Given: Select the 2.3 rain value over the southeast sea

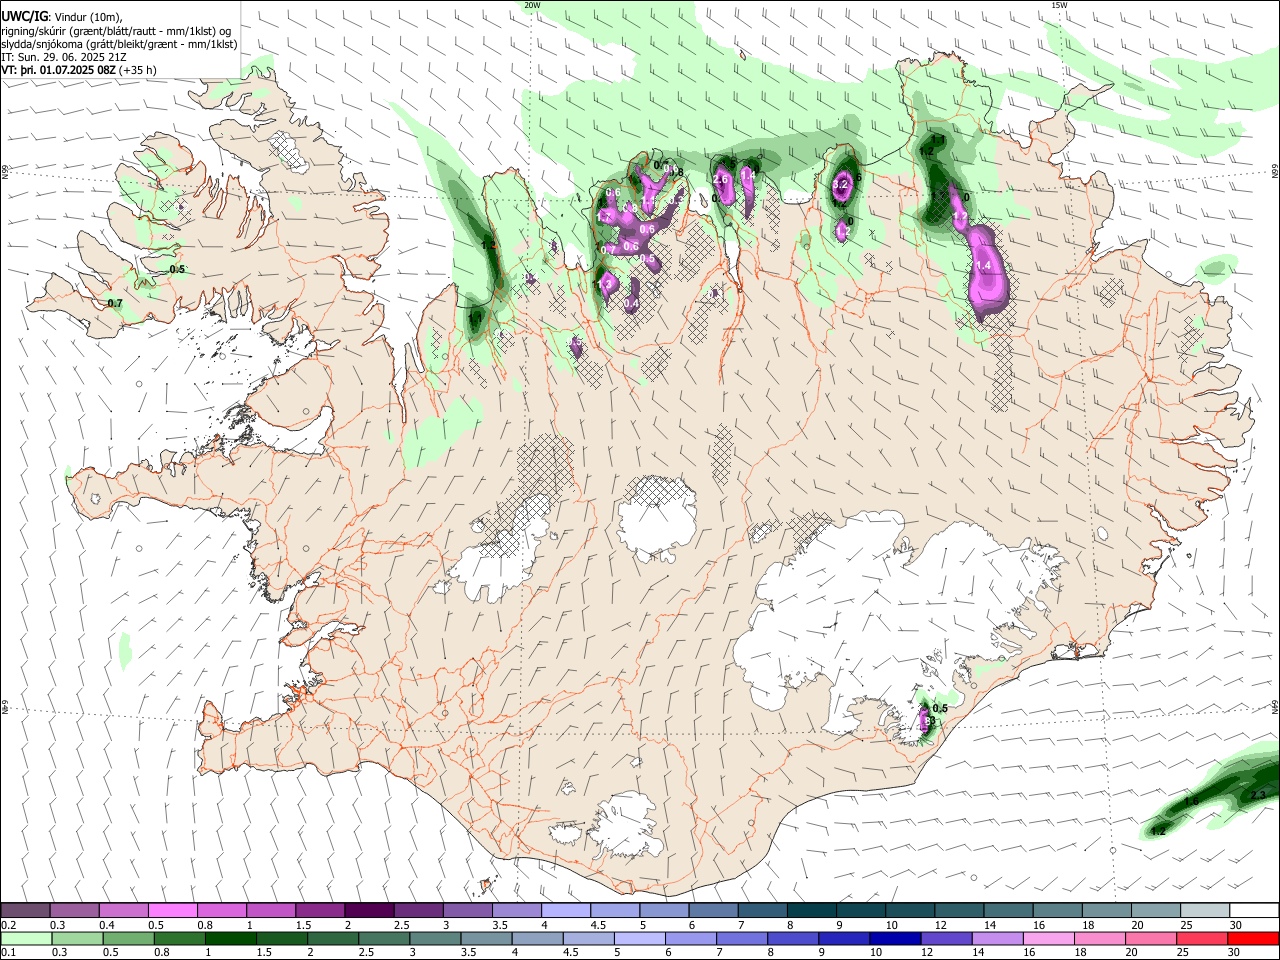Looking at the screenshot, I should [x=1258, y=795].
